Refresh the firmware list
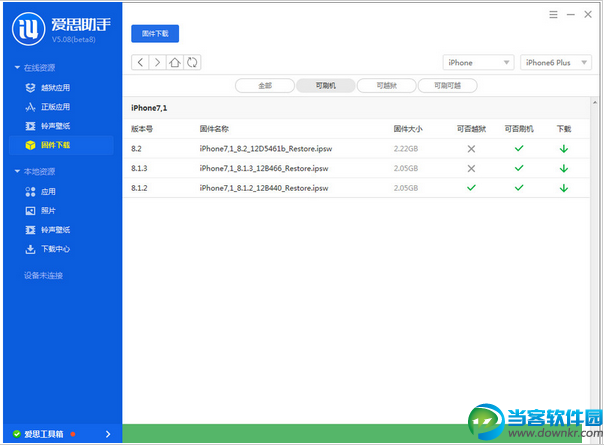Image resolution: width=604 pixels, height=447 pixels. point(192,62)
